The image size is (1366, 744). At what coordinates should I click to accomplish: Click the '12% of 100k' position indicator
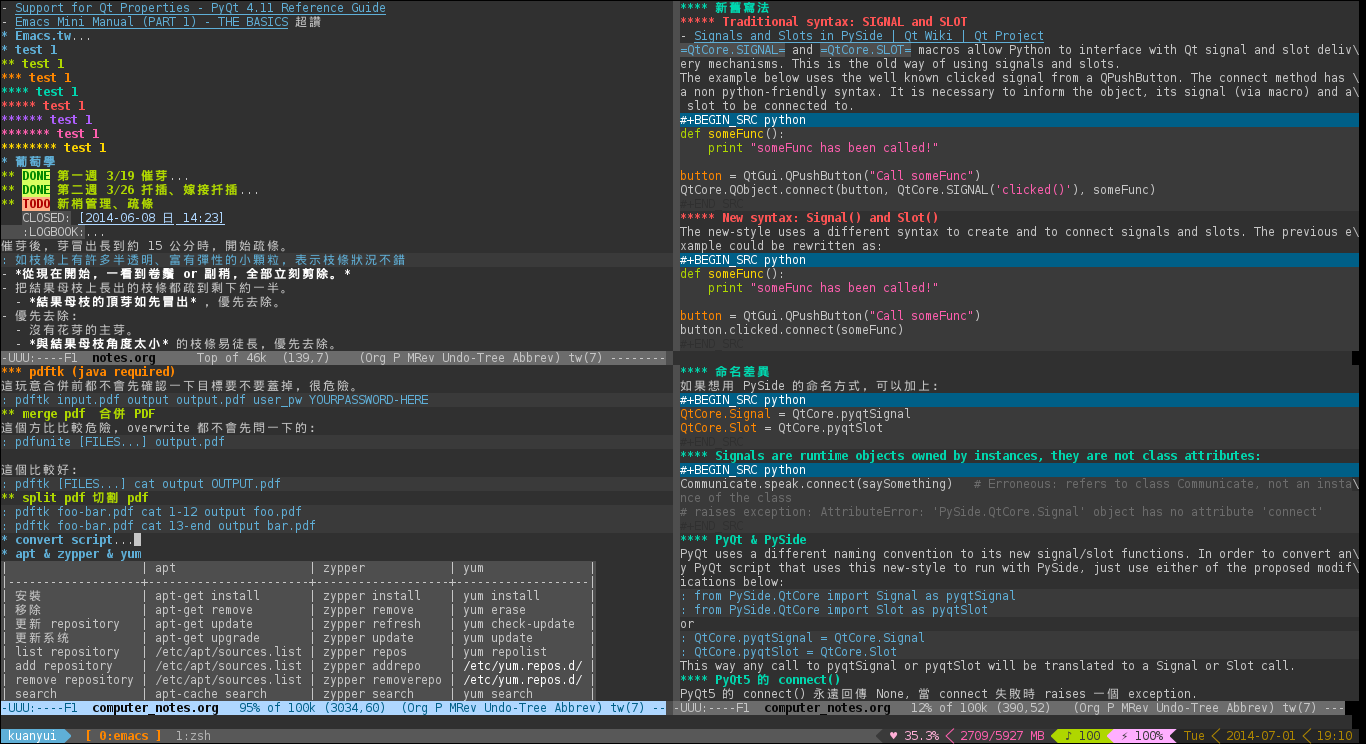click(x=953, y=708)
